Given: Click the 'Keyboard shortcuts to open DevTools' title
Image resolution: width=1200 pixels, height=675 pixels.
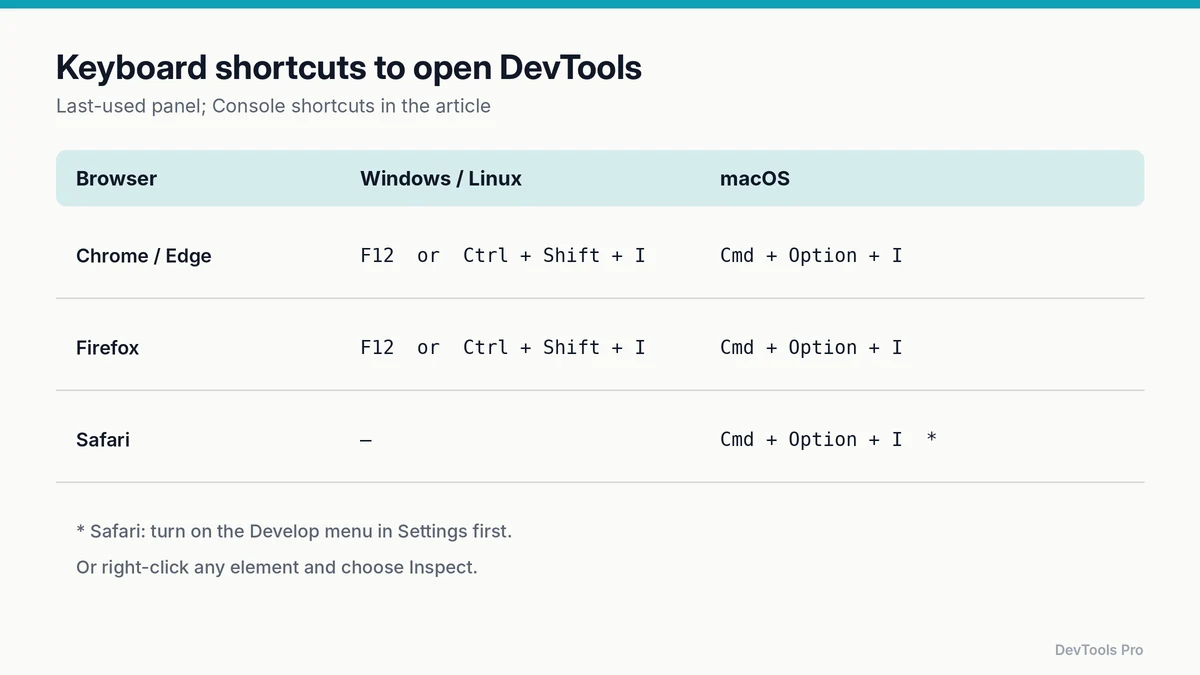Looking at the screenshot, I should coord(349,67).
